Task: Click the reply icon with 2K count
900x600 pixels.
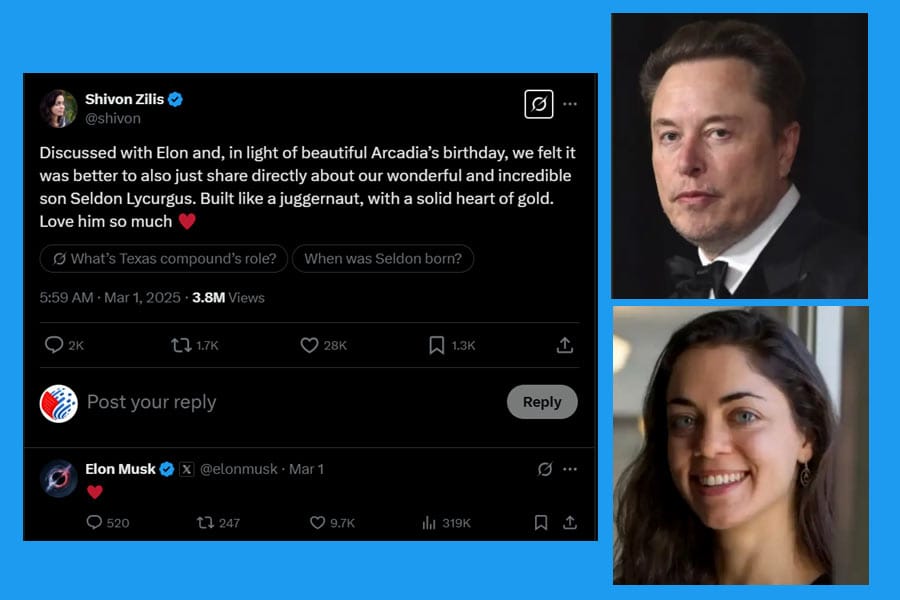Action: pos(54,345)
